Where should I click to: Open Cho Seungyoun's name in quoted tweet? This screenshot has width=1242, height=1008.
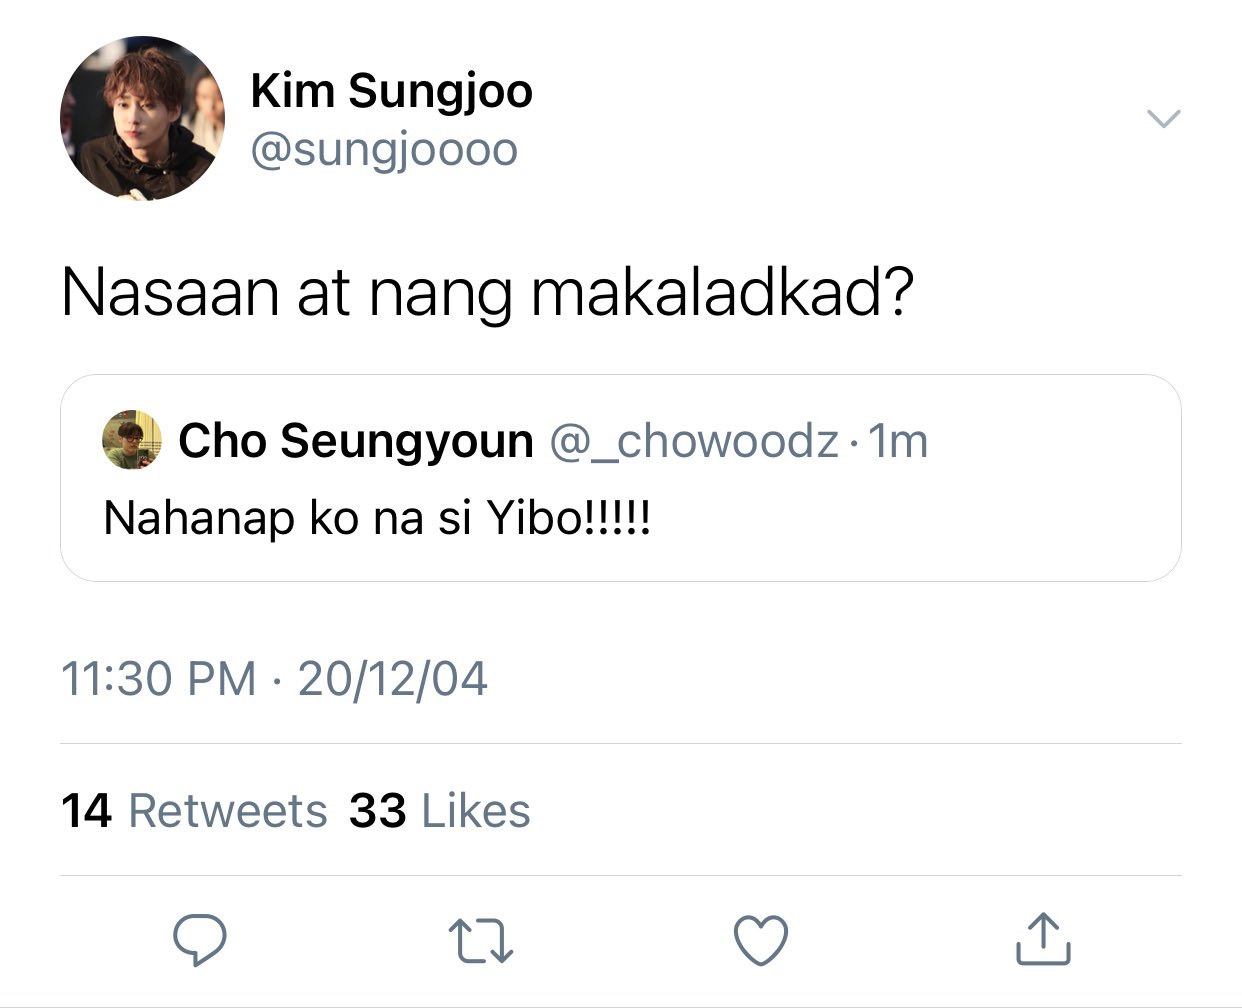tap(356, 441)
